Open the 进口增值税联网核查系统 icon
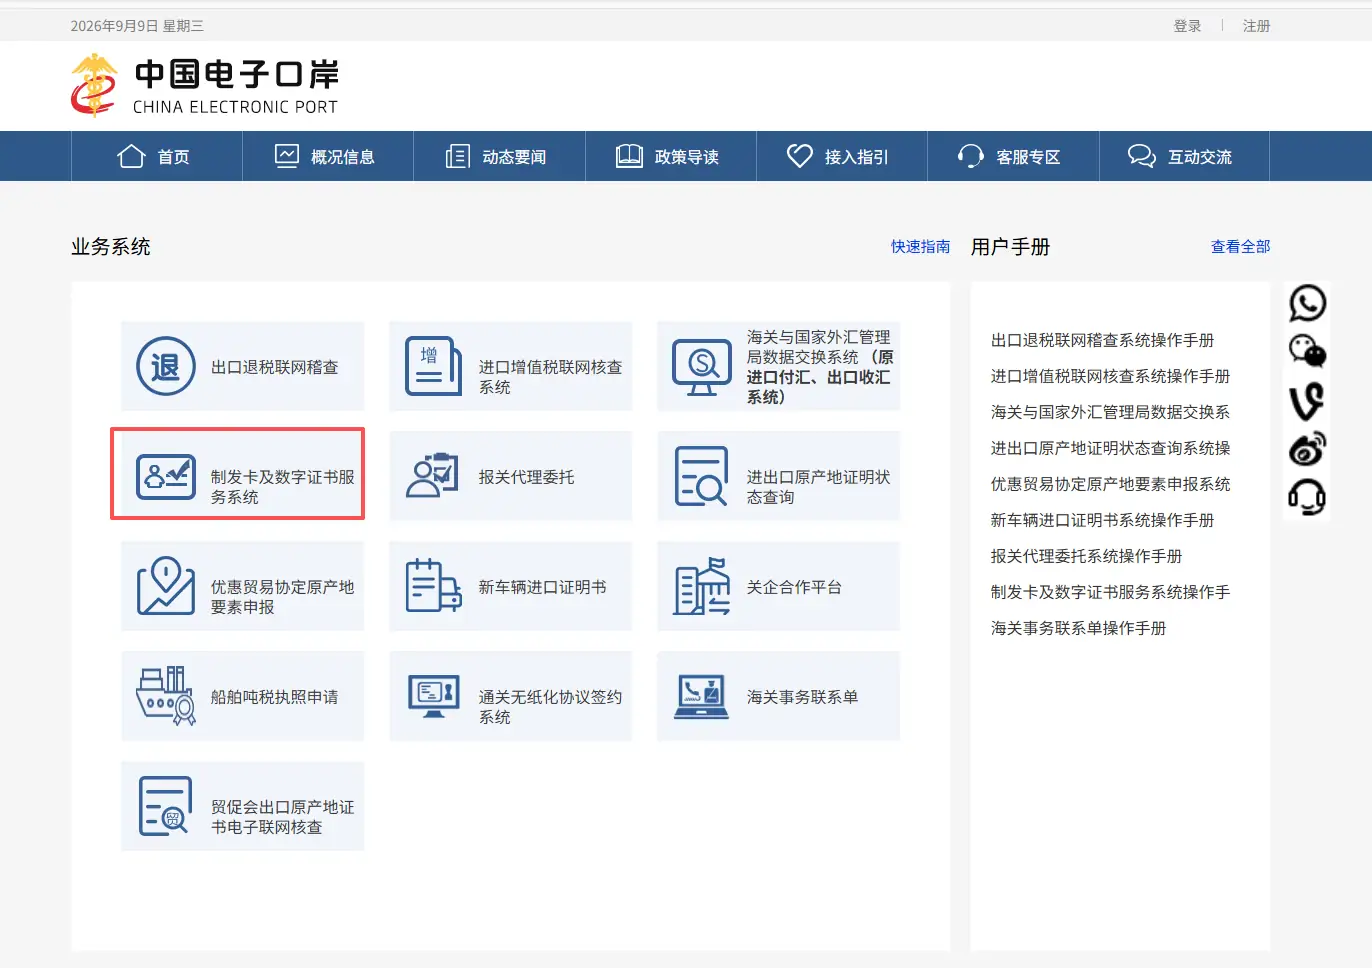Image resolution: width=1372 pixels, height=968 pixels. [434, 366]
